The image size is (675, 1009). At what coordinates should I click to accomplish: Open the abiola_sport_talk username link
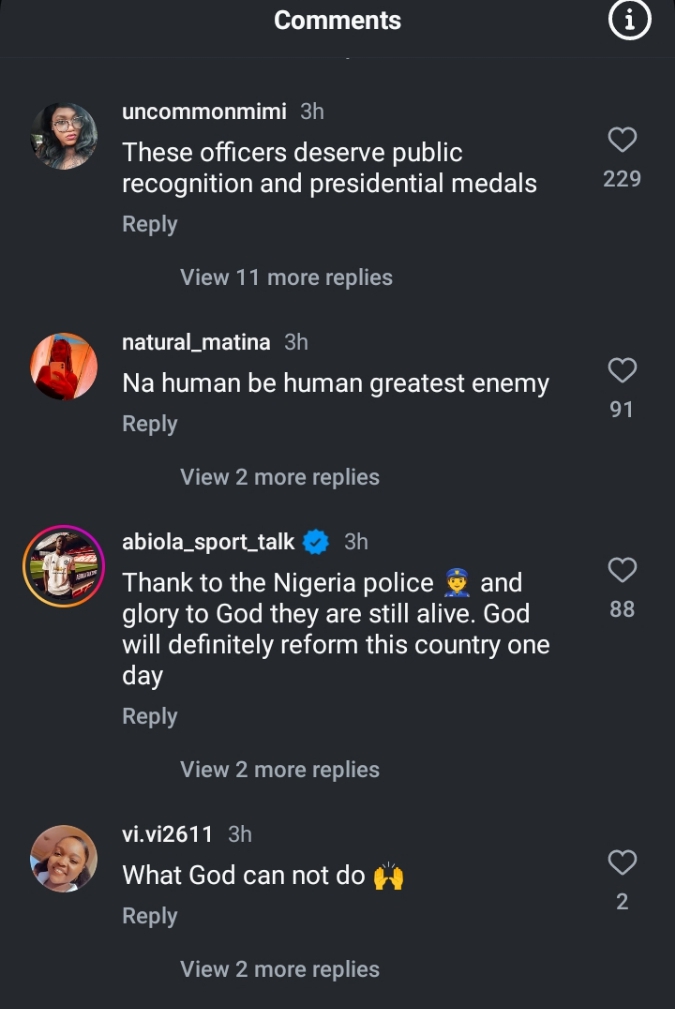(208, 542)
